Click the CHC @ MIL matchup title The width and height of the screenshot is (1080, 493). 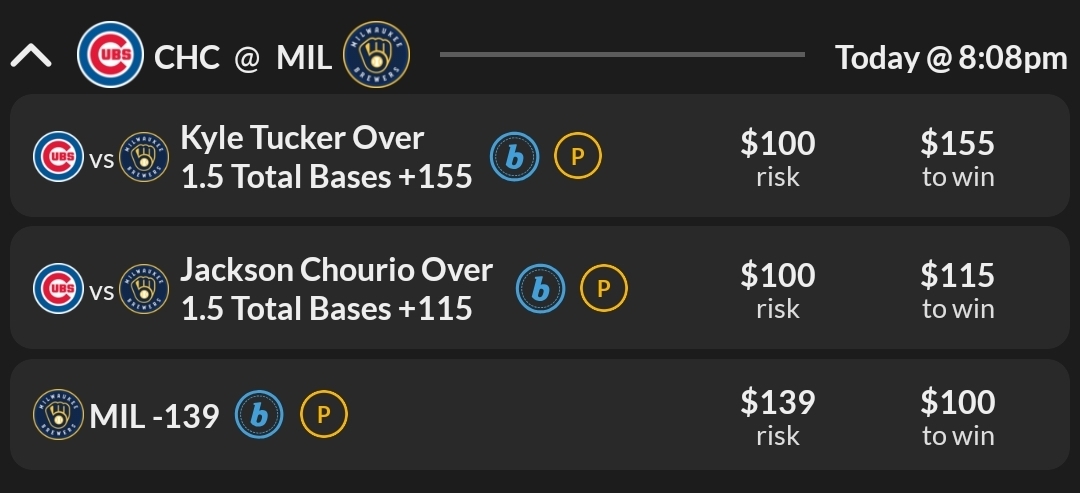coord(242,58)
